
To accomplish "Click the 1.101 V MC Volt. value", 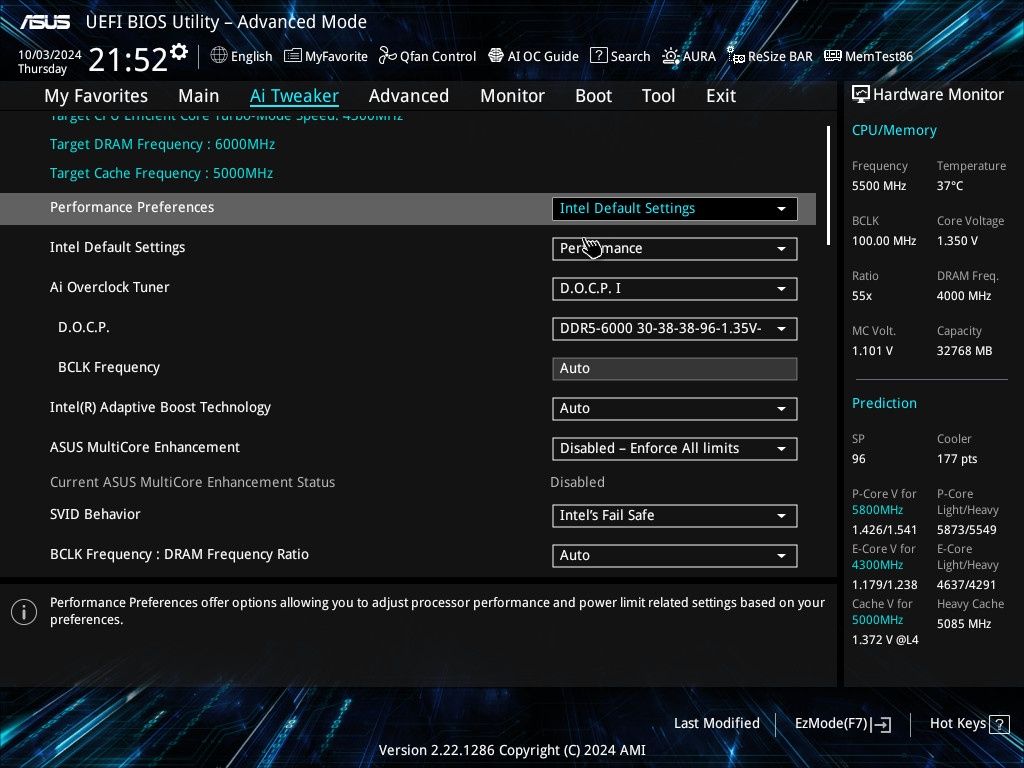I will click(x=872, y=351).
